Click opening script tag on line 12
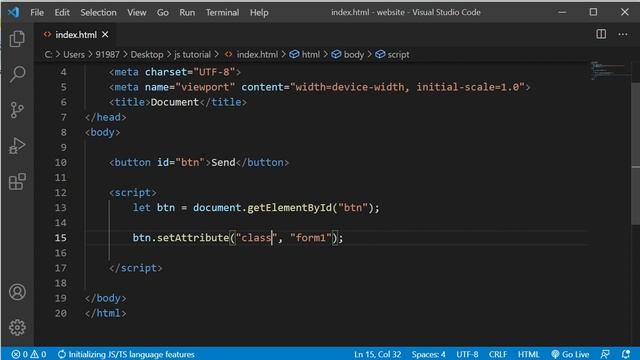Viewport: 640px width, 360px height. 133,193
